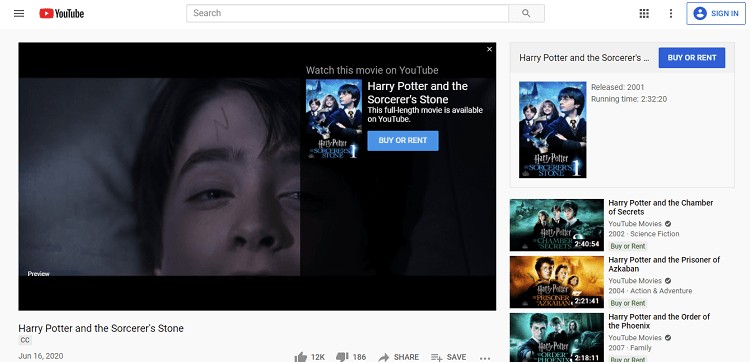The width and height of the screenshot is (750, 362).
Task: Click Buy or Rent badge for Prisoner of Azkaban
Action: point(628,303)
